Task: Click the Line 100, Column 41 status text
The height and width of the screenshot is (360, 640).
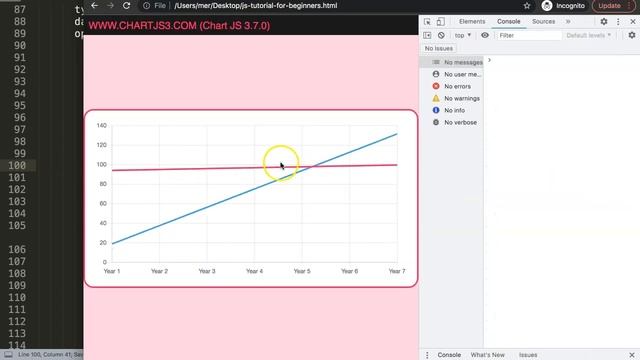Action: tap(45, 355)
